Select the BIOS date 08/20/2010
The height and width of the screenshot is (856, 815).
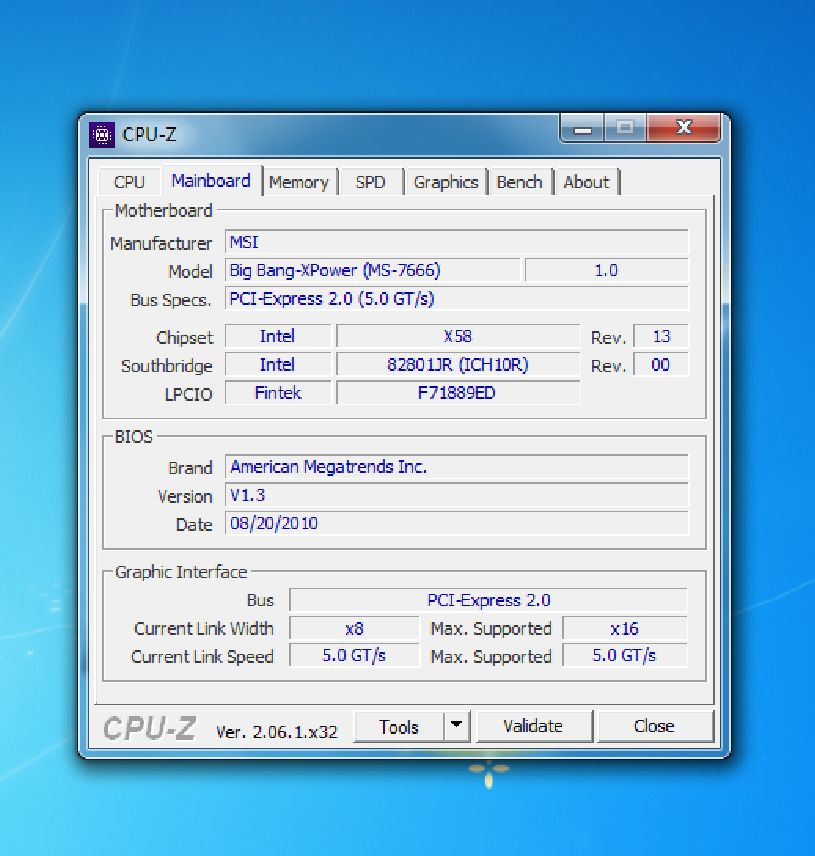point(457,524)
